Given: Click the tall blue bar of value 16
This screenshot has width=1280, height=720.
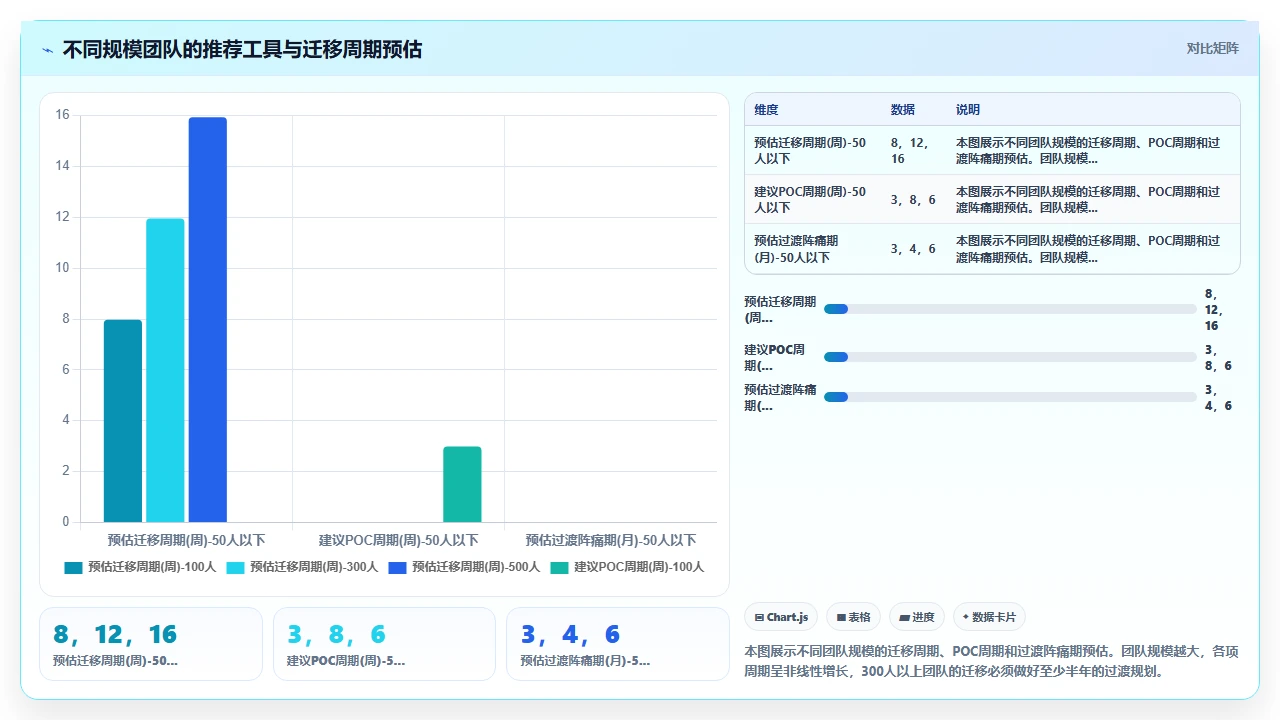Looking at the screenshot, I should pyautogui.click(x=208, y=320).
